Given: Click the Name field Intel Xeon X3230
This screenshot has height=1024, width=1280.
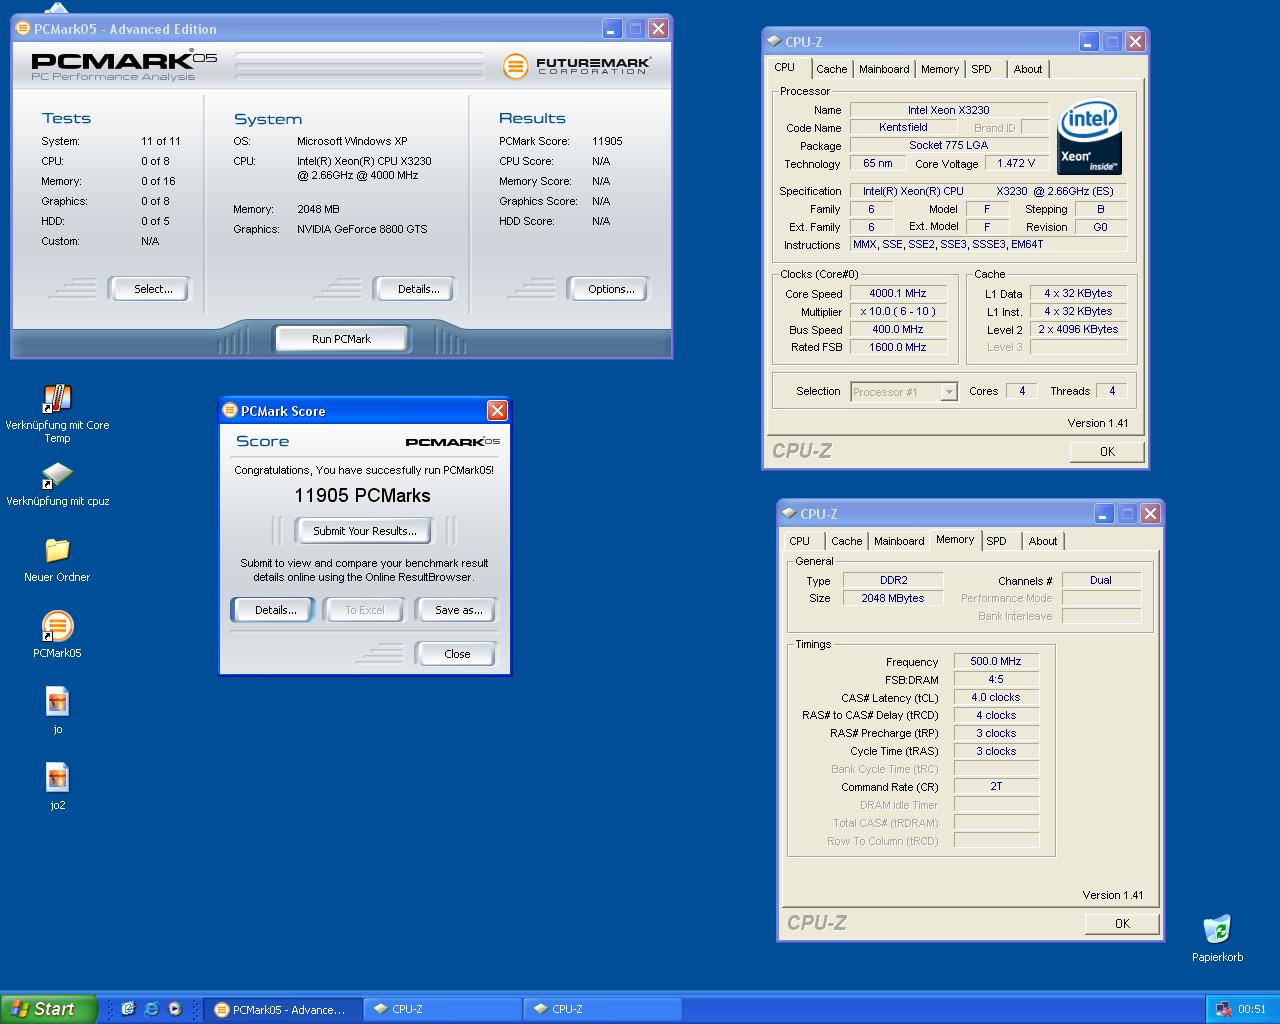Looking at the screenshot, I should [949, 110].
